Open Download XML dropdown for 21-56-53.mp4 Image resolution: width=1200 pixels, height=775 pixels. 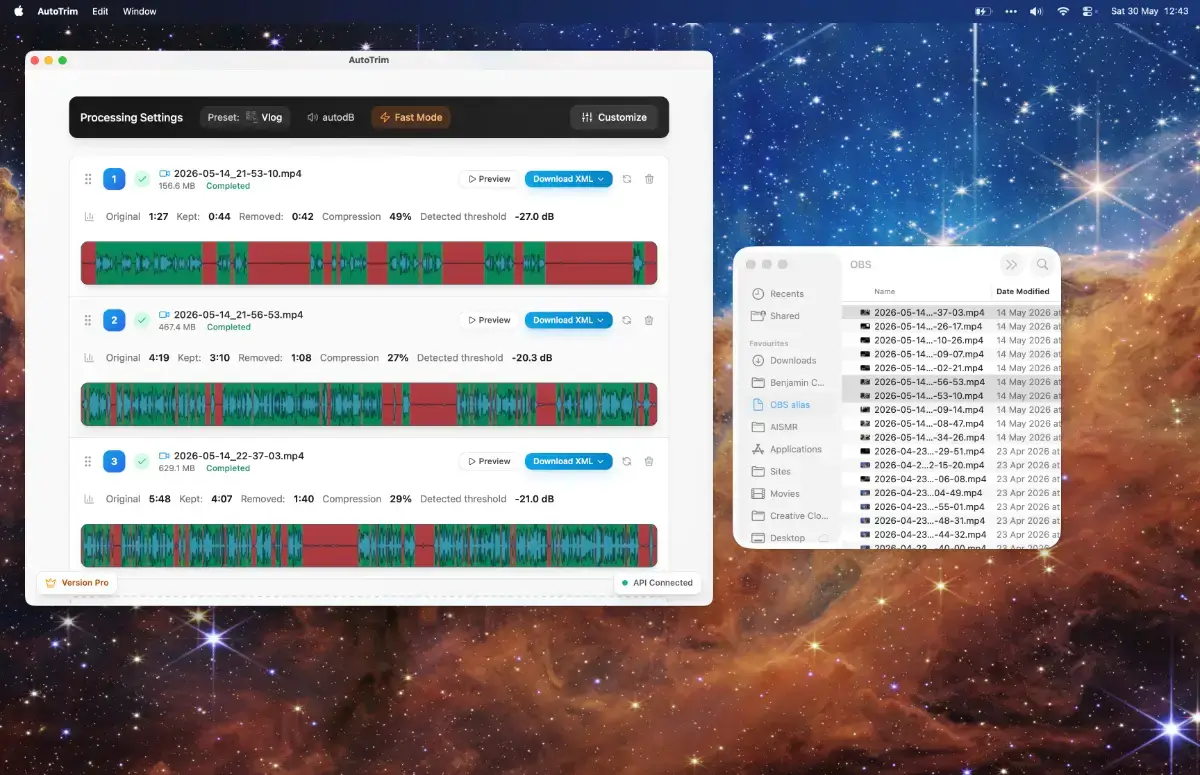click(568, 320)
